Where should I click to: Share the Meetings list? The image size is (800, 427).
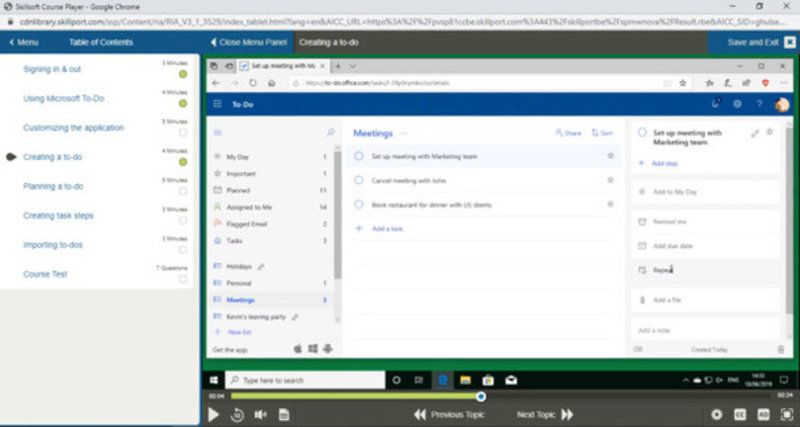(x=568, y=133)
